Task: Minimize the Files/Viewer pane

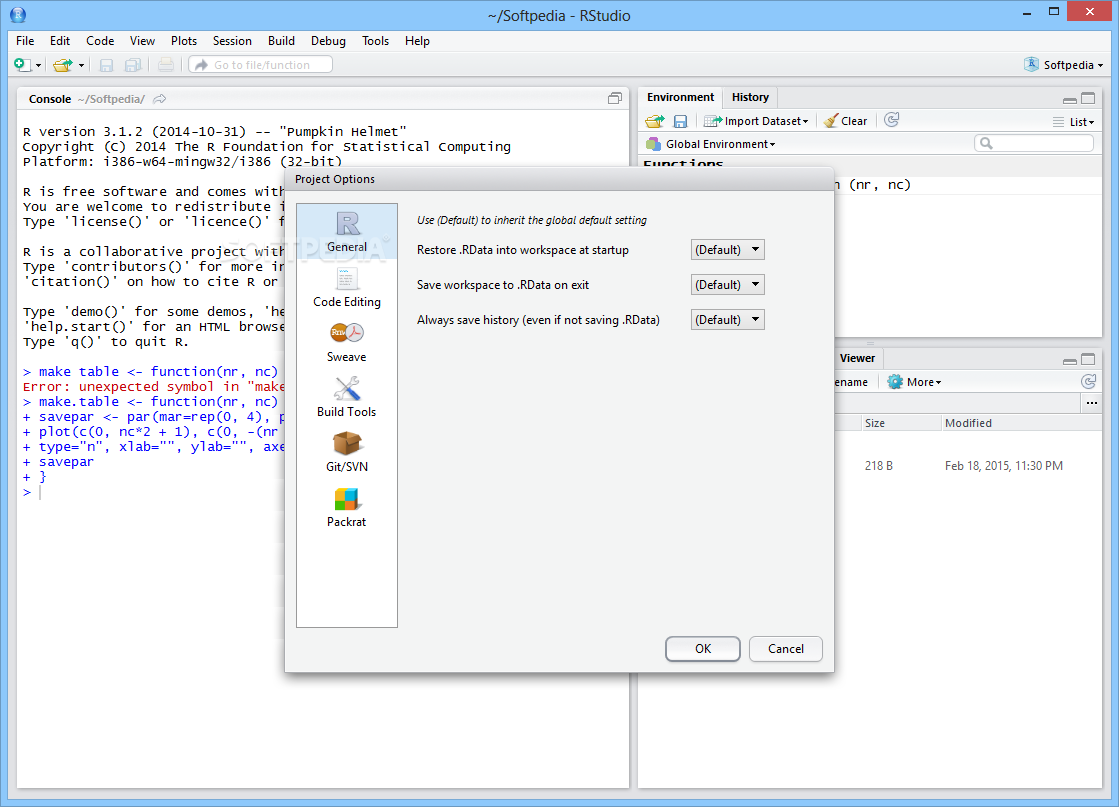Action: 1070,361
